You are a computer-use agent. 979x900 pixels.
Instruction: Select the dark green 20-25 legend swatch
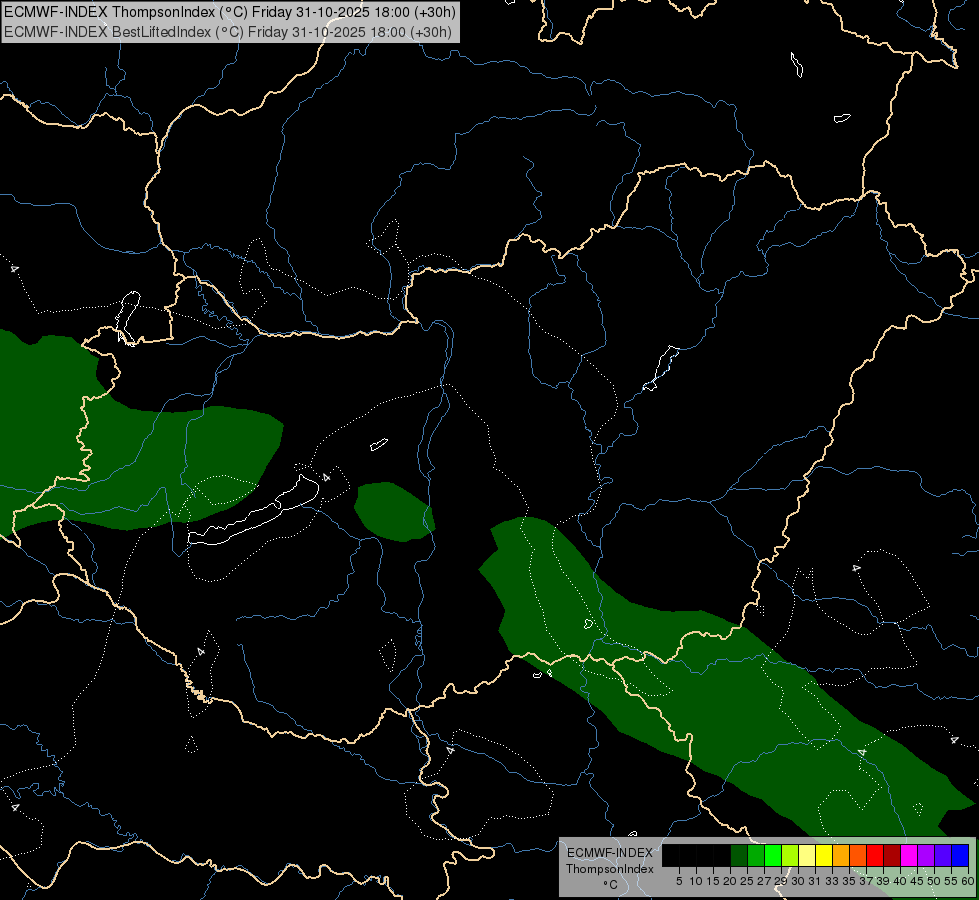point(739,855)
